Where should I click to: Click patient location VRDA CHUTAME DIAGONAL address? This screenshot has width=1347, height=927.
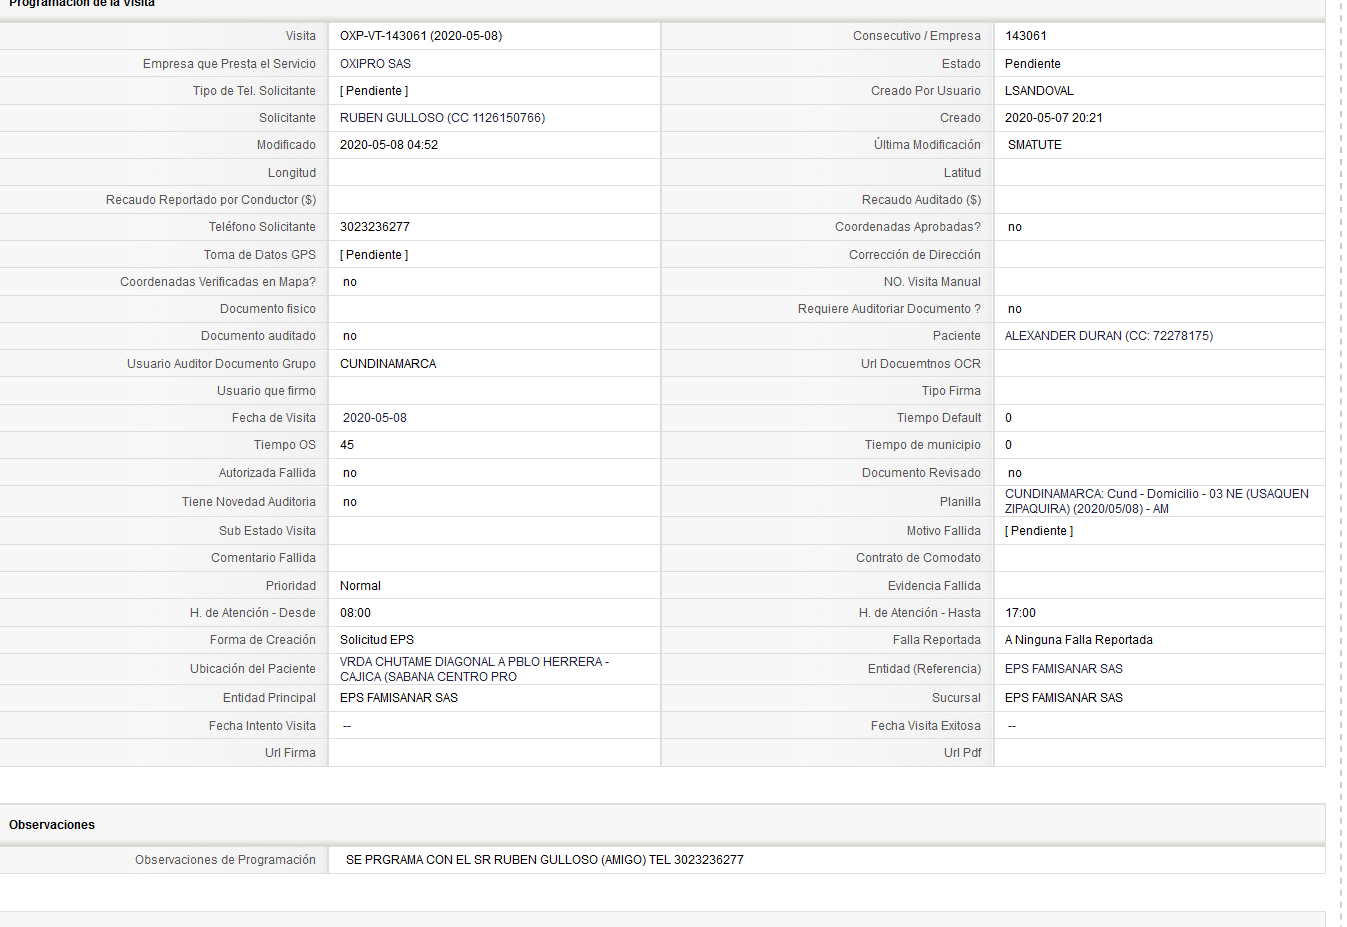click(x=474, y=669)
